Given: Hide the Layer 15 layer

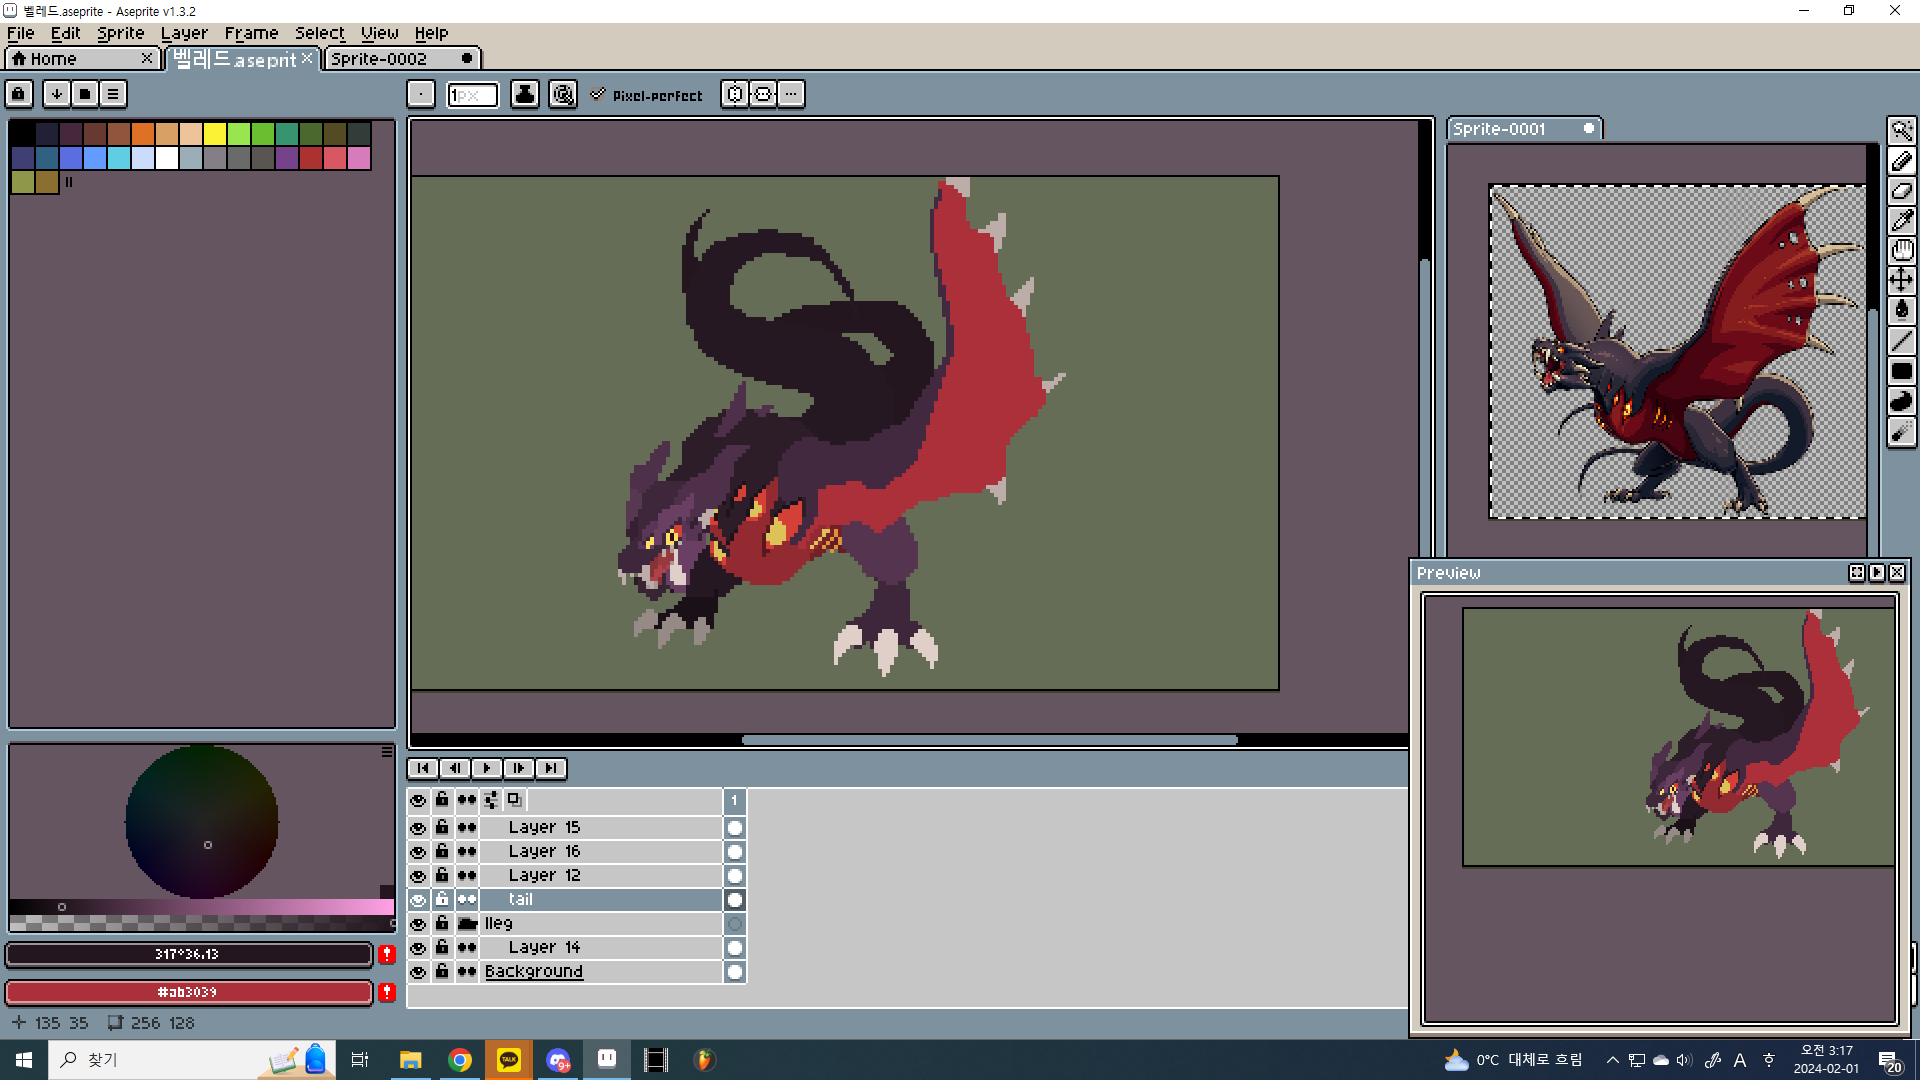Looking at the screenshot, I should click(418, 828).
